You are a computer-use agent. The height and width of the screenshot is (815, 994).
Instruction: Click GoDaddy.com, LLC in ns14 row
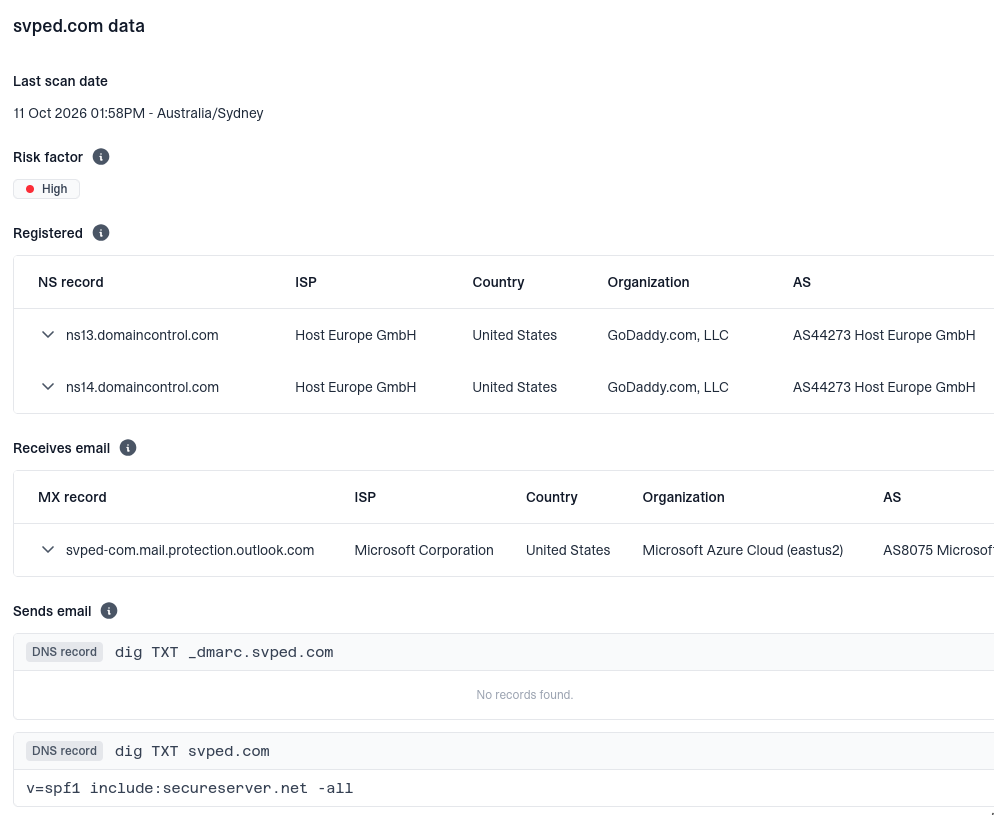[668, 387]
